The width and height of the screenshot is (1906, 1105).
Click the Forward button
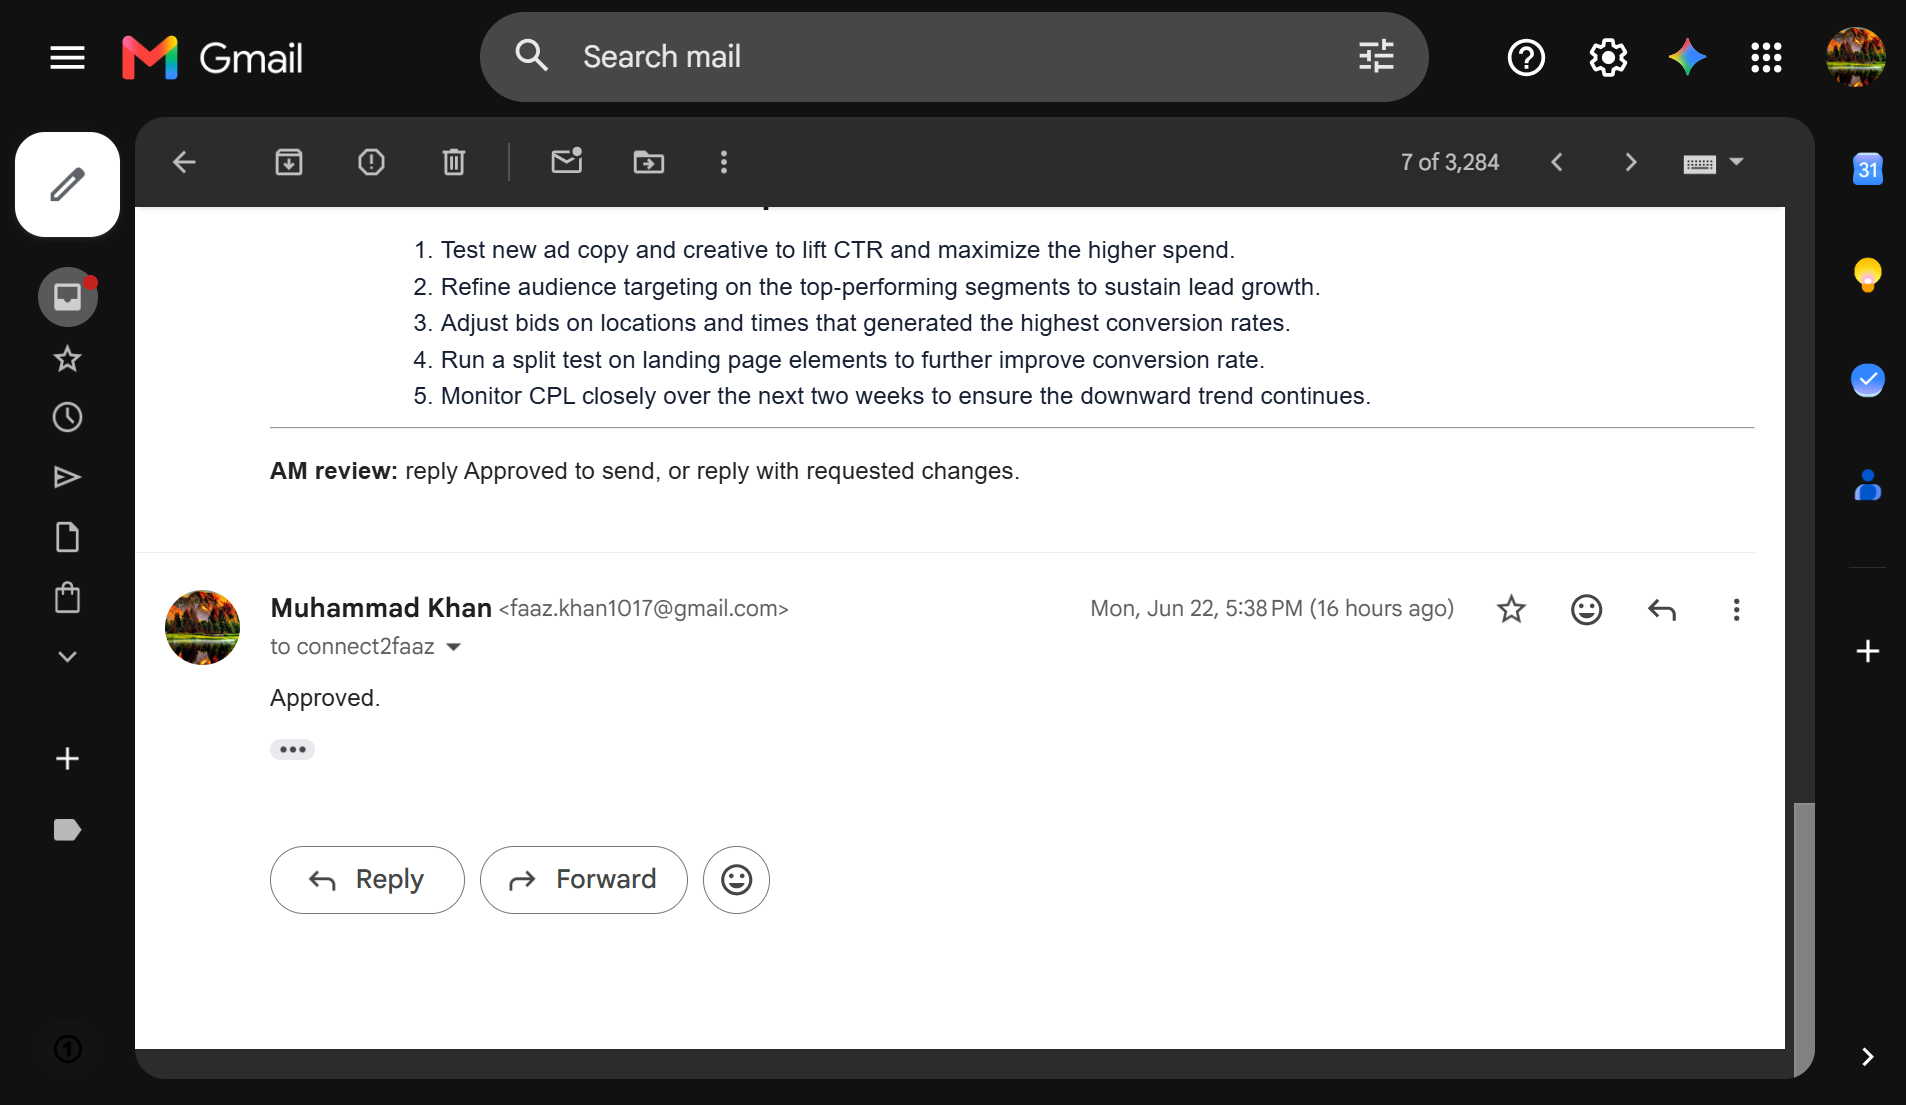click(584, 880)
